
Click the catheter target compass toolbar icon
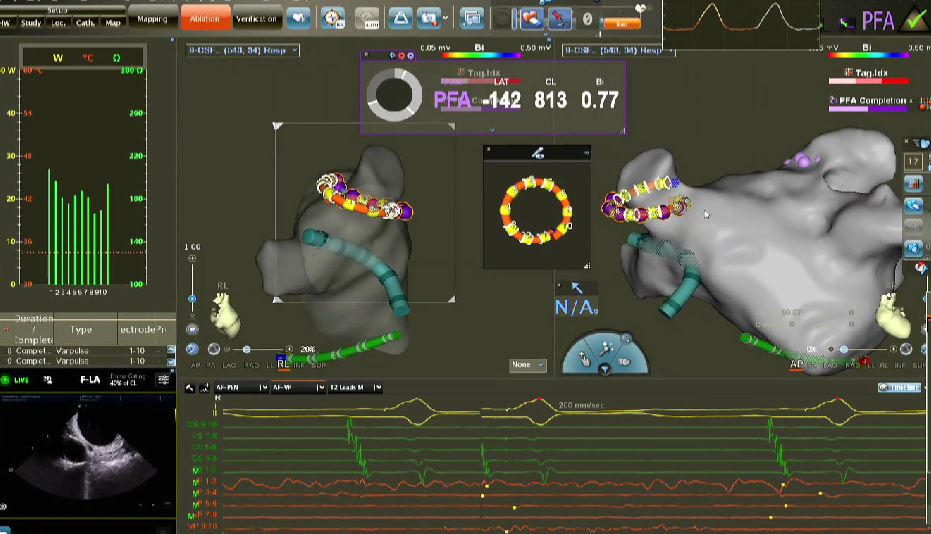point(332,17)
